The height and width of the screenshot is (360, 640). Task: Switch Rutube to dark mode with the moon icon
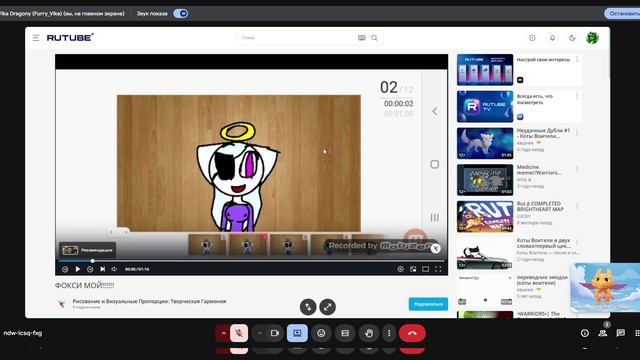(x=572, y=38)
